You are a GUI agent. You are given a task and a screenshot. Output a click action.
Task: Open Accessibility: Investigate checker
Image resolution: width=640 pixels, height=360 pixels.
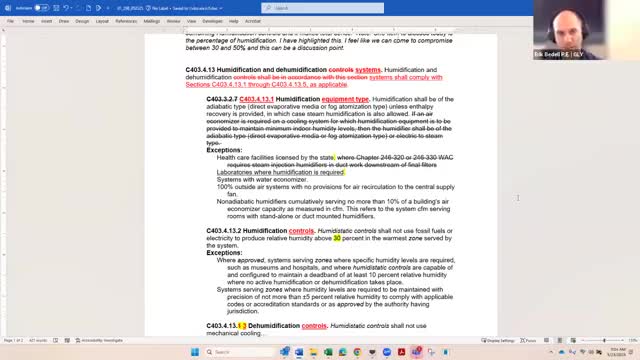pos(99,340)
